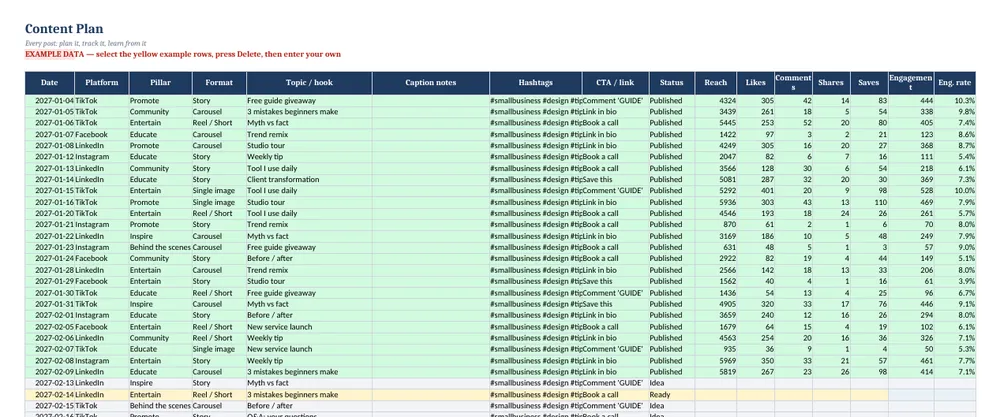The width and height of the screenshot is (1000, 417).
Task: Select 'Instagram' in the 2027-01-12 row
Action: point(102,157)
